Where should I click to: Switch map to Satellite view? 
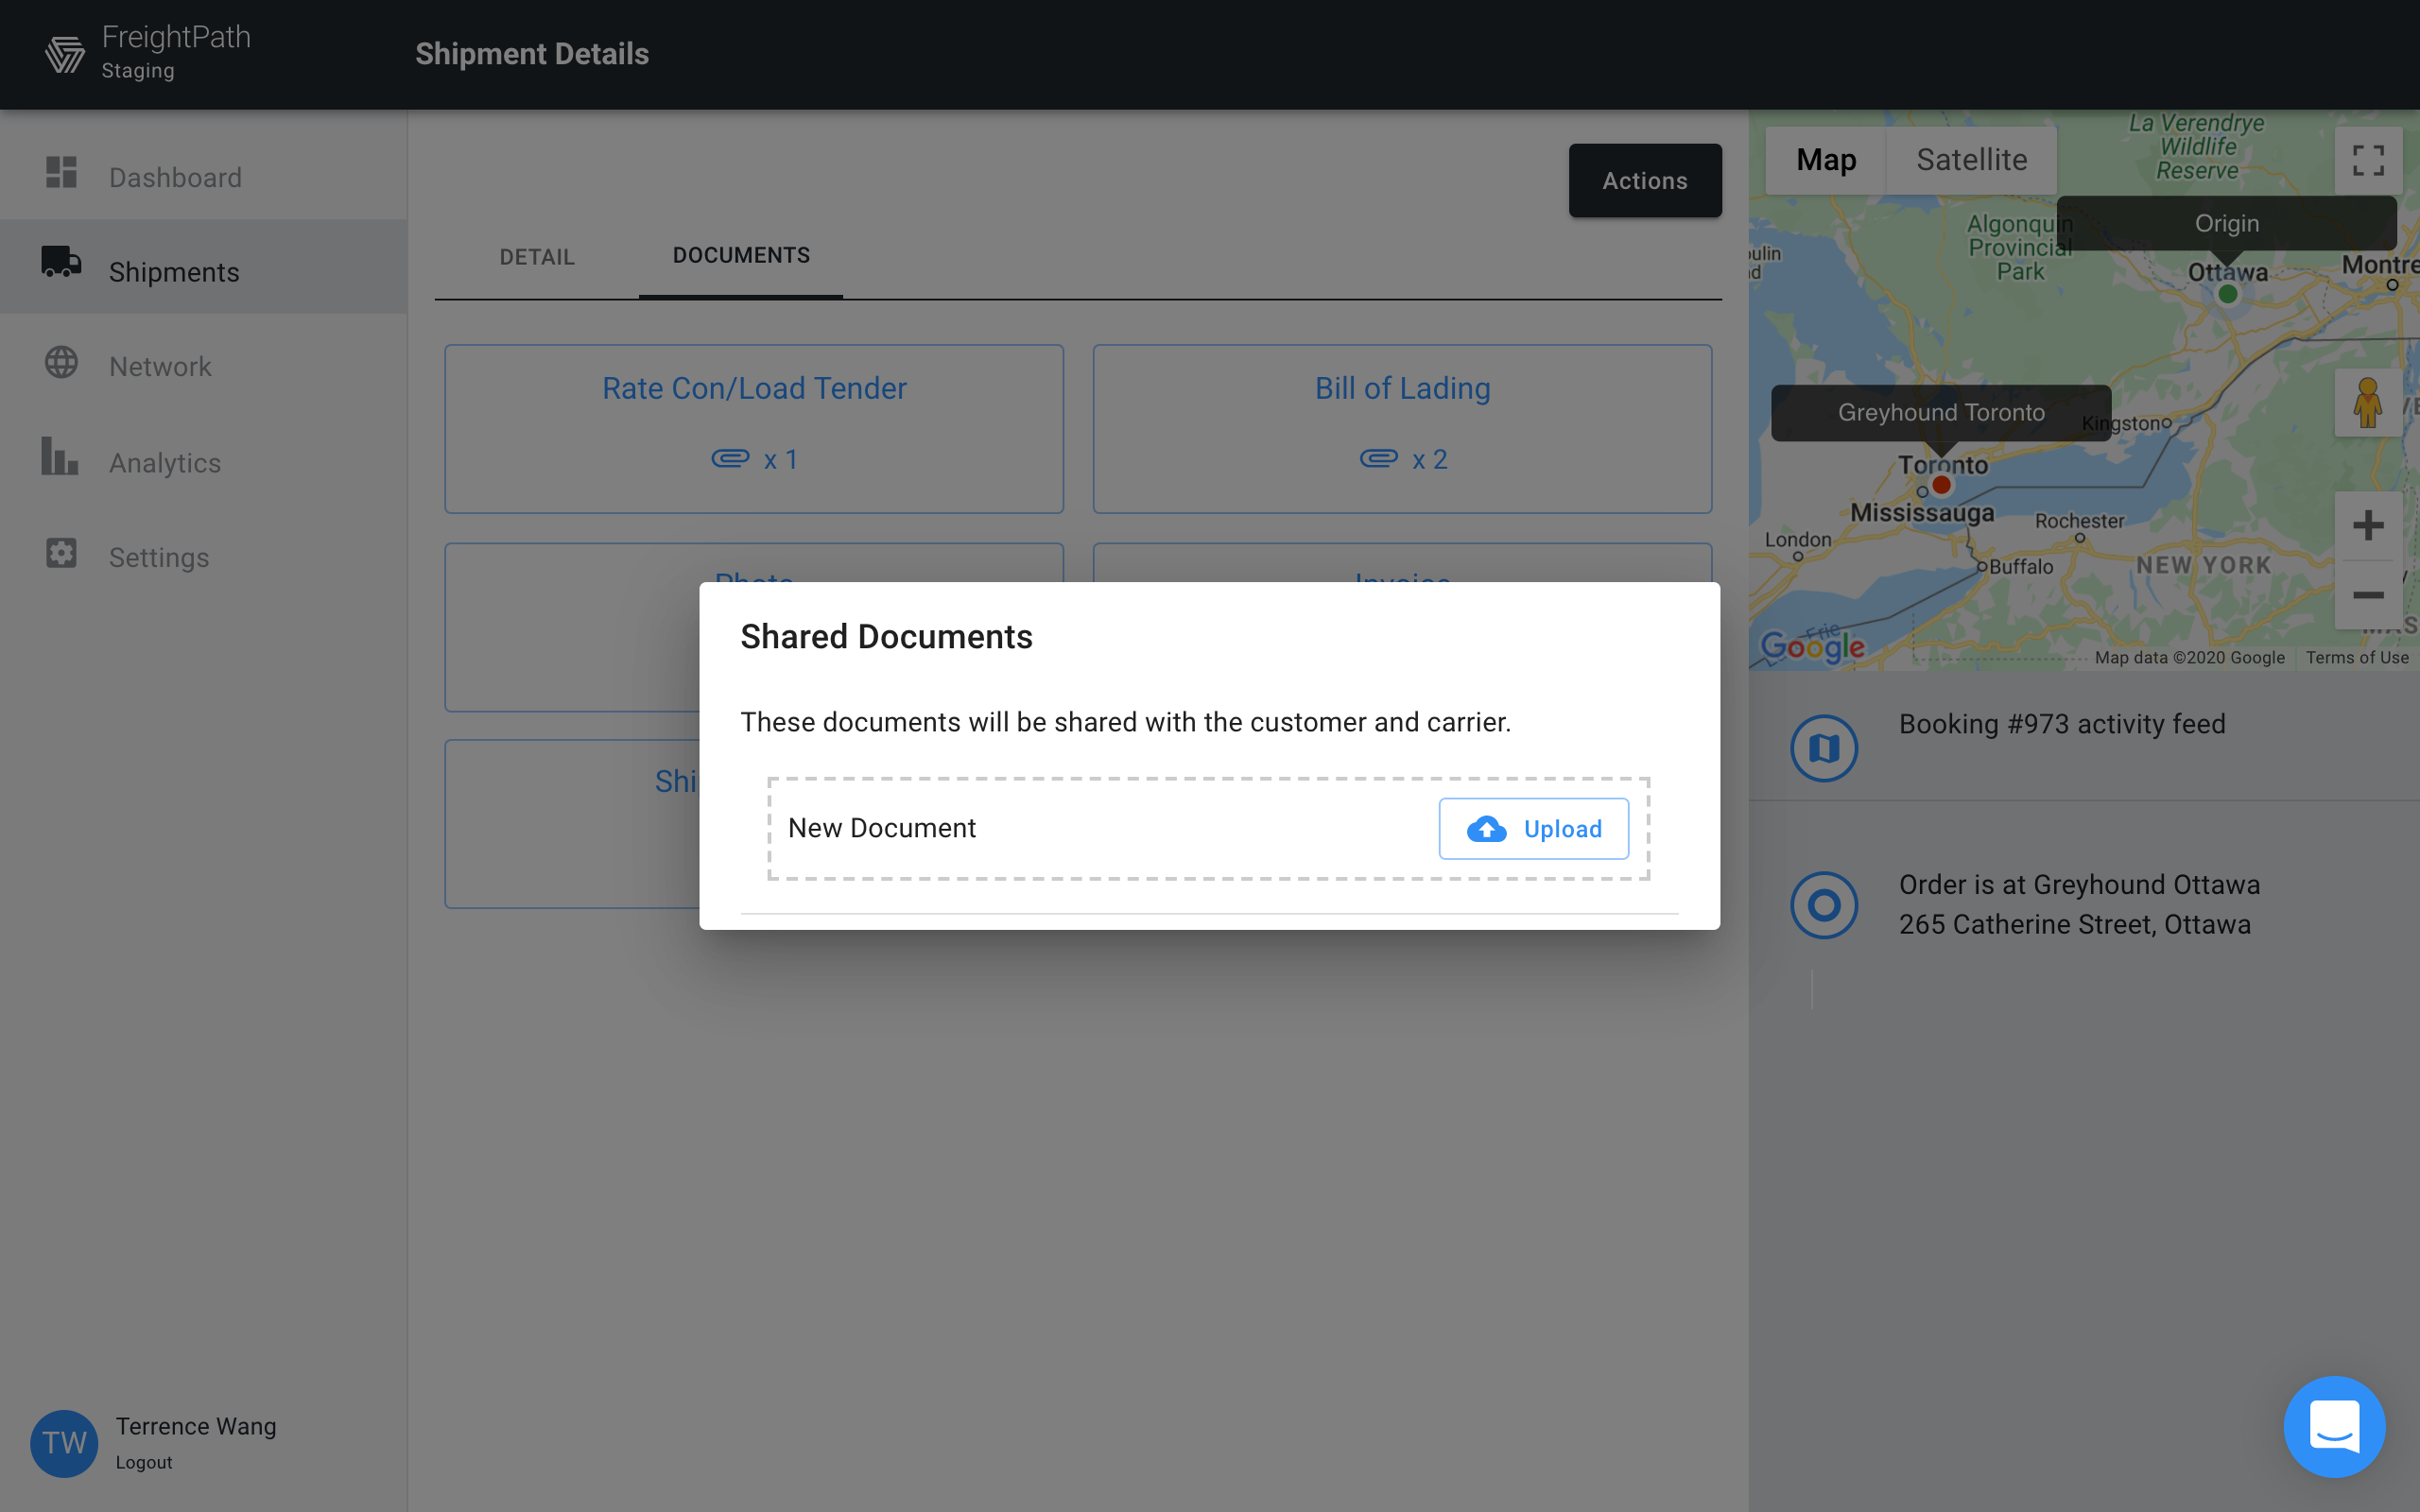[x=1971, y=160]
